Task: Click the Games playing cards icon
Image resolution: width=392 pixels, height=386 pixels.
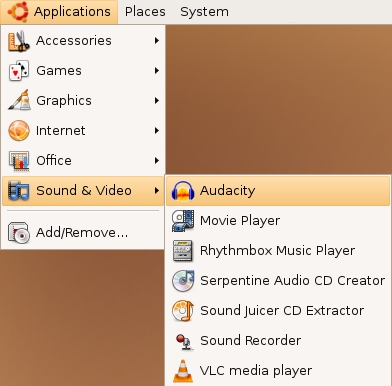Action: (19, 71)
